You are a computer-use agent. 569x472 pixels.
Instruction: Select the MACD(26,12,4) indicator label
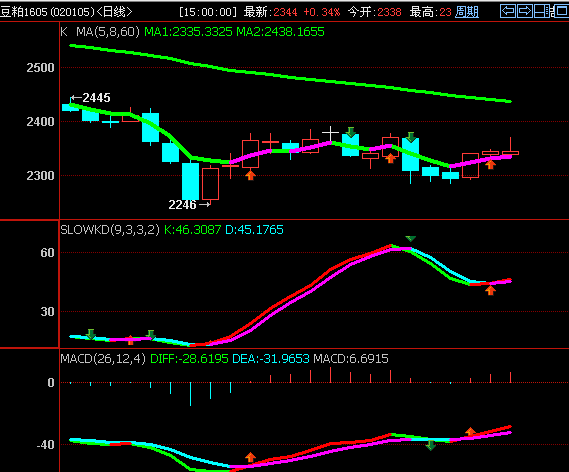tap(103, 359)
